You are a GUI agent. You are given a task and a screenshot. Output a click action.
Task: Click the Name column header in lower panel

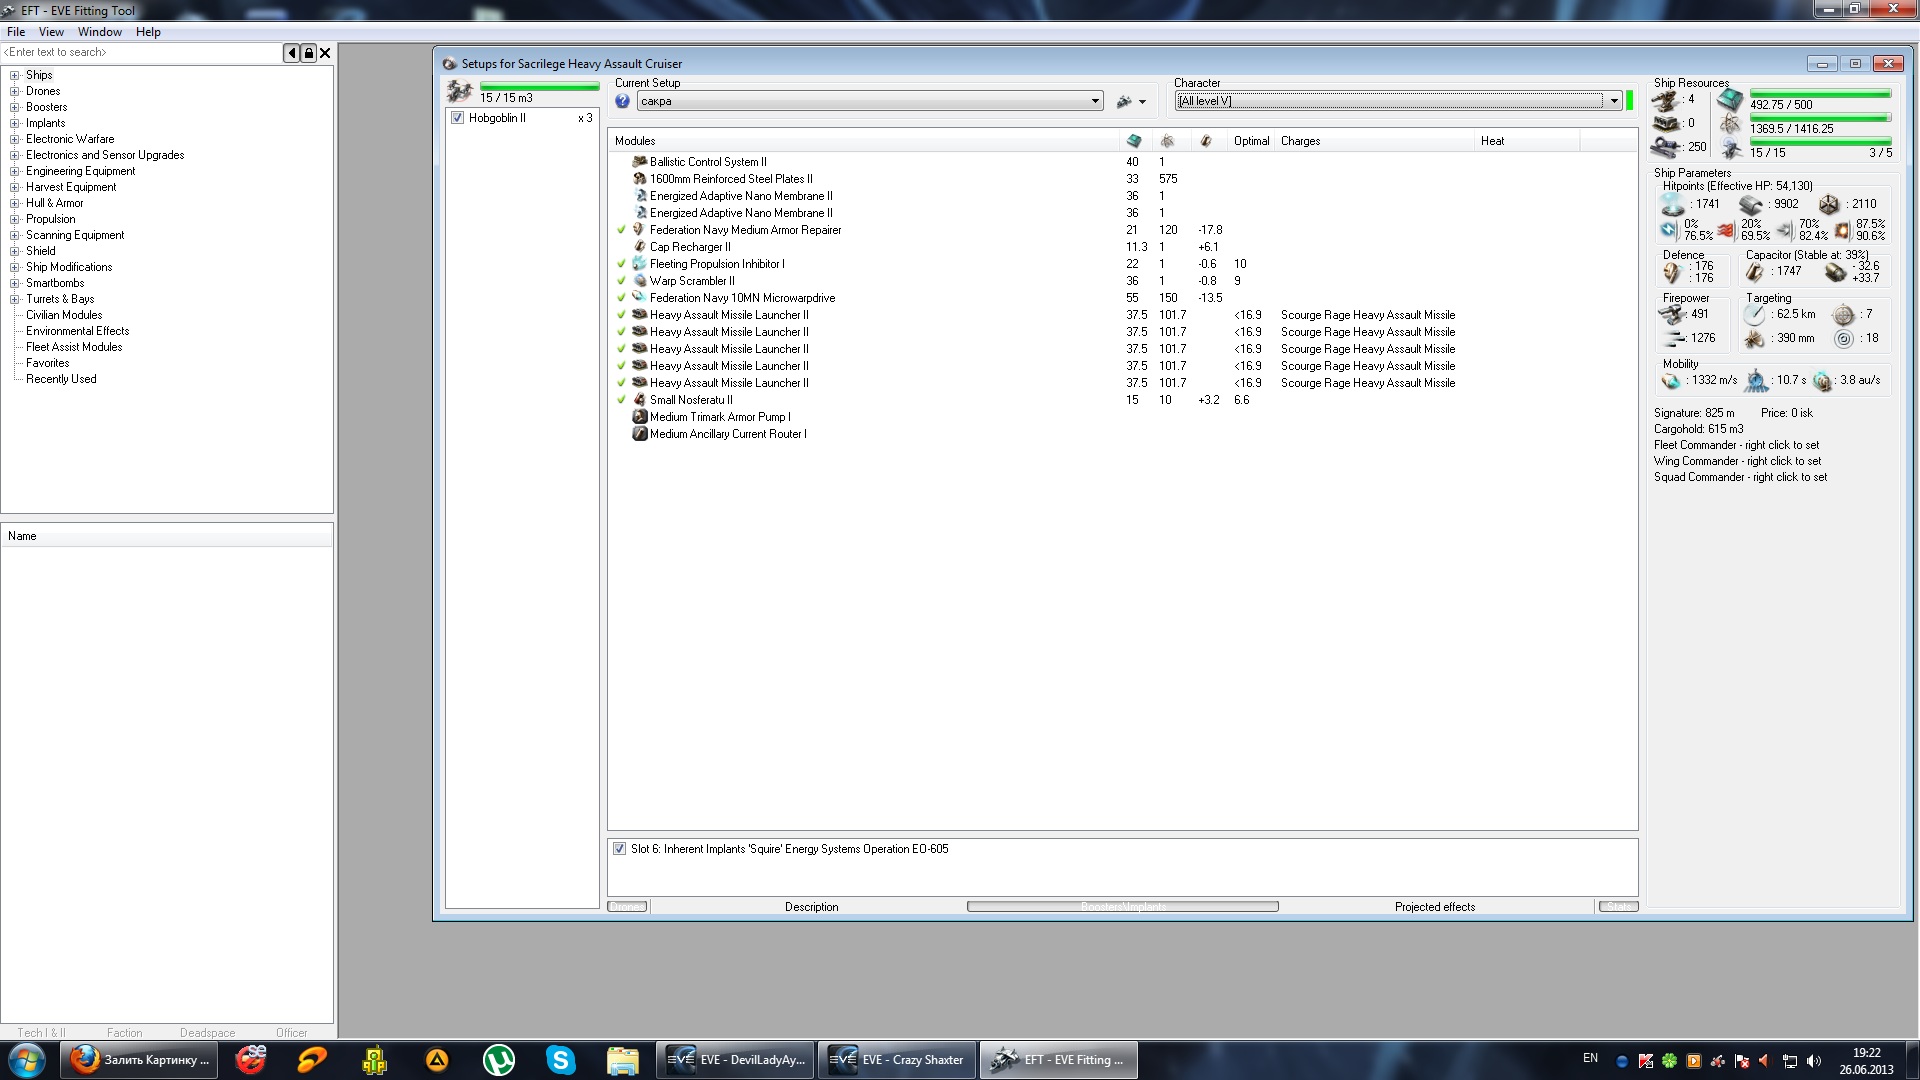click(167, 536)
